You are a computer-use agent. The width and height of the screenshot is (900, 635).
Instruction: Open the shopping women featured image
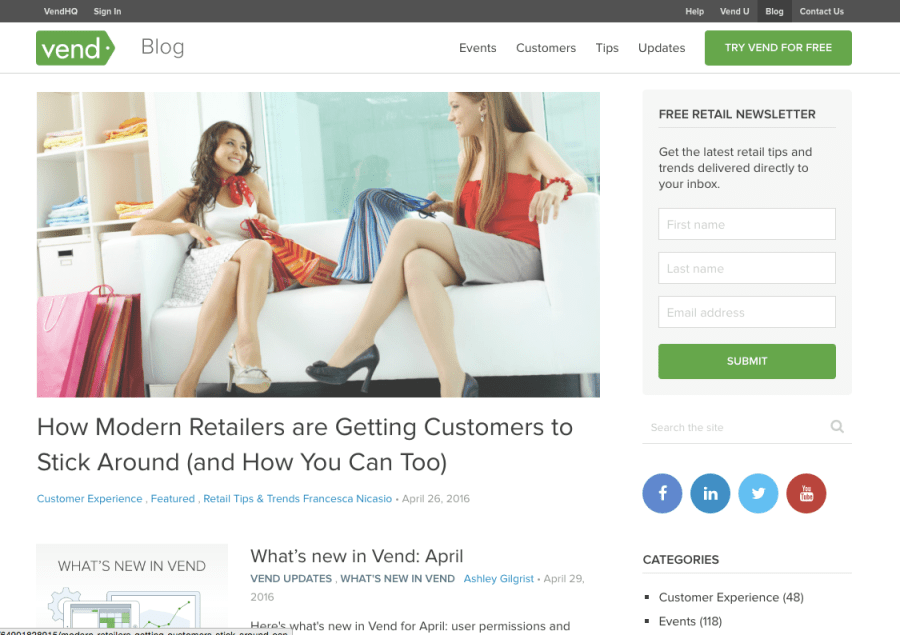tap(318, 245)
